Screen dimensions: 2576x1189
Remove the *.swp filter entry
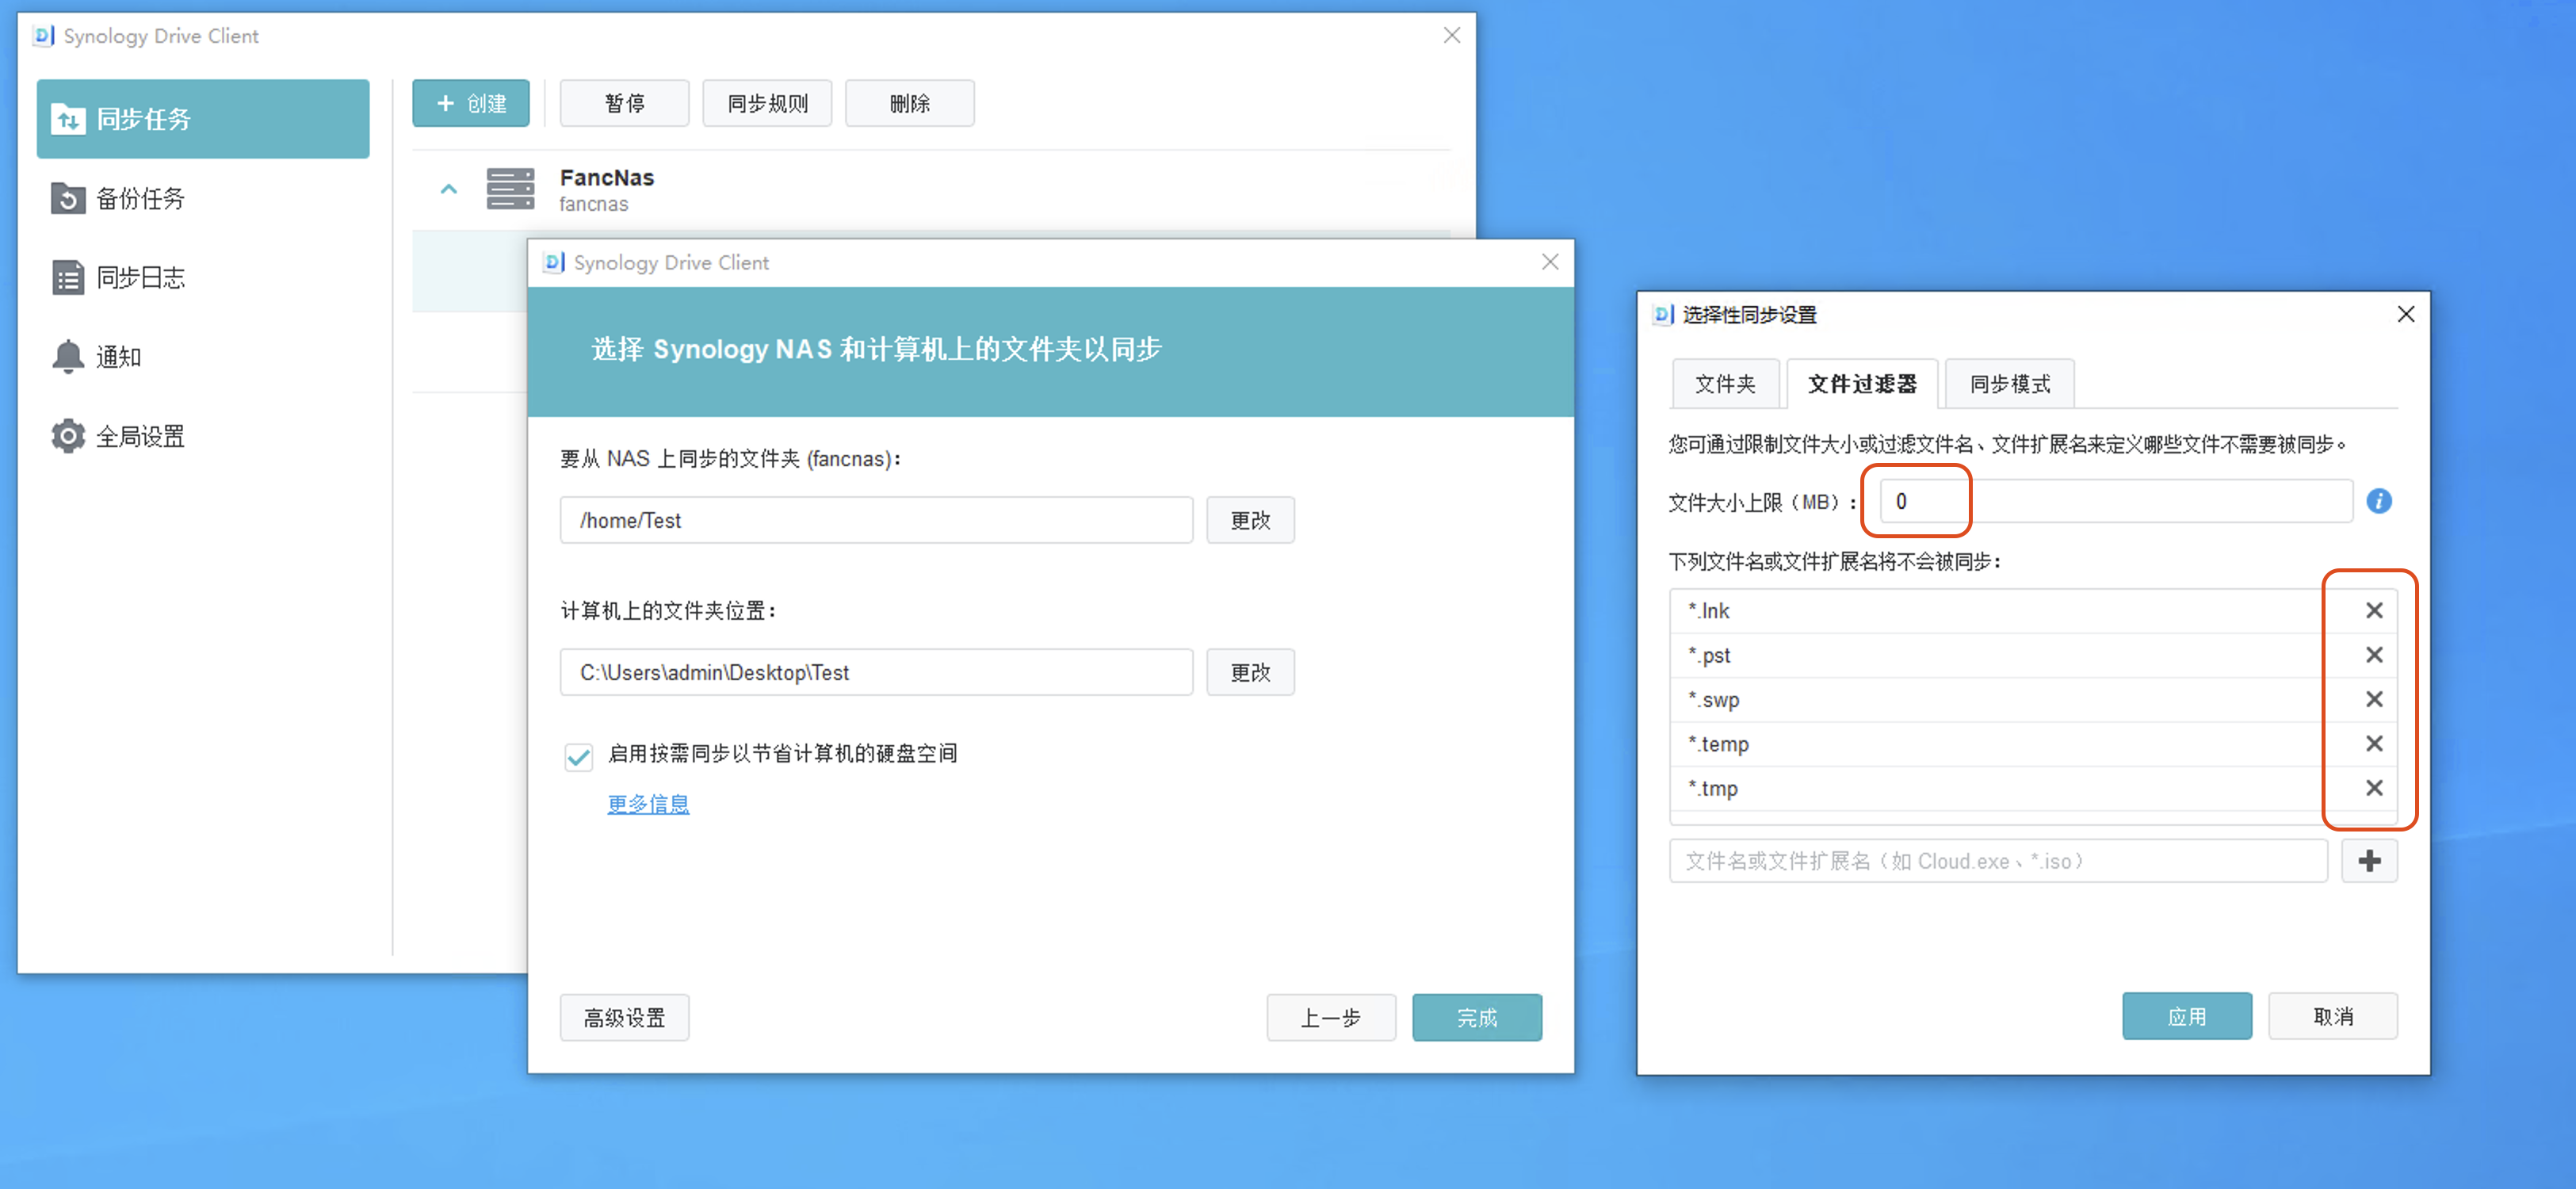tap(2374, 699)
